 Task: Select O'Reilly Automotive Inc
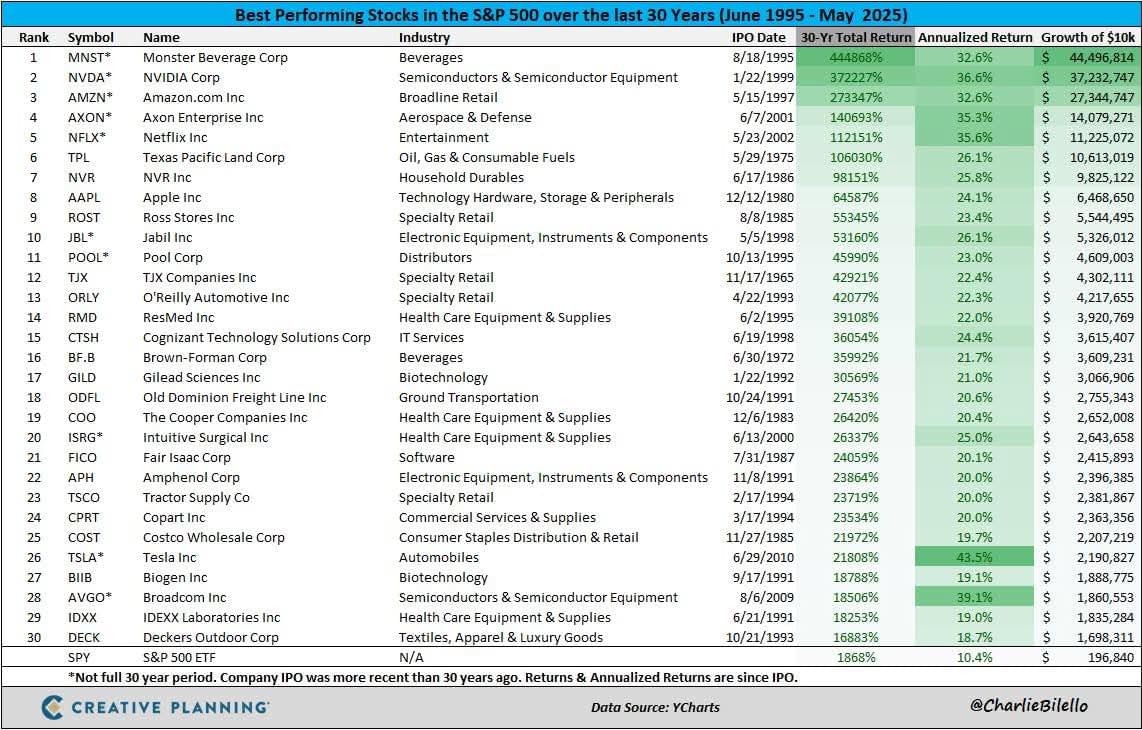216,298
